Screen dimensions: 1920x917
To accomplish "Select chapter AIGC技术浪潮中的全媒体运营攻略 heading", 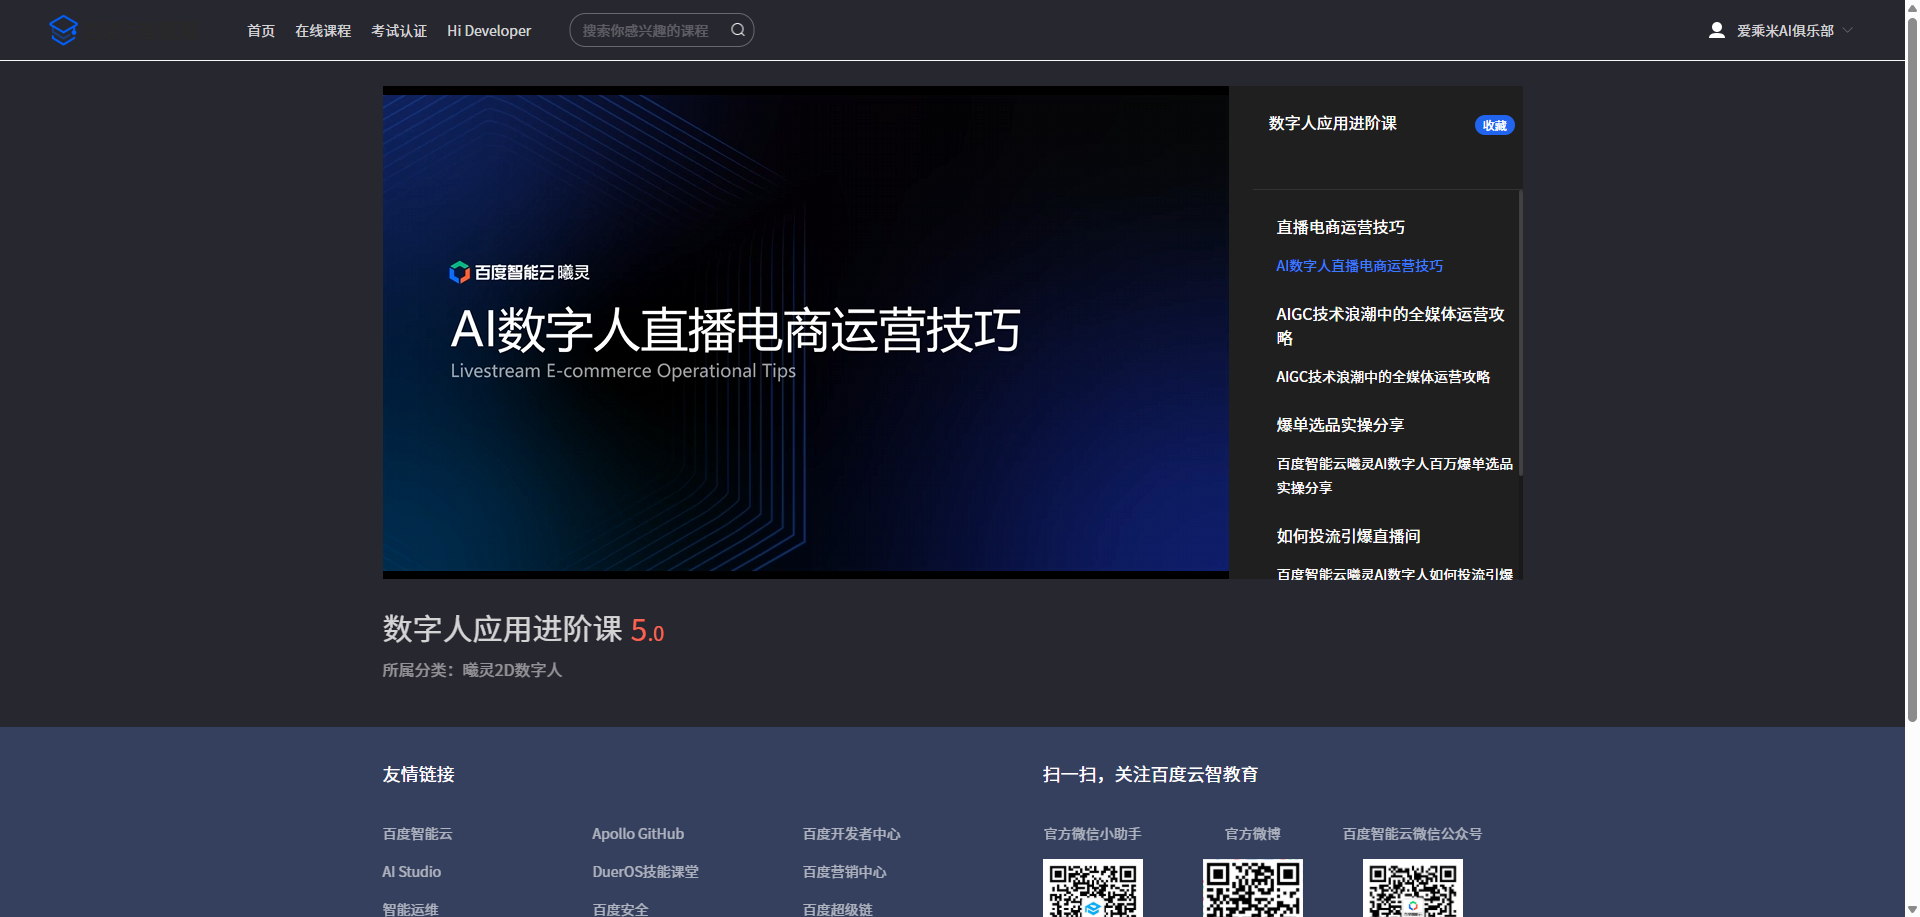I will [x=1390, y=326].
